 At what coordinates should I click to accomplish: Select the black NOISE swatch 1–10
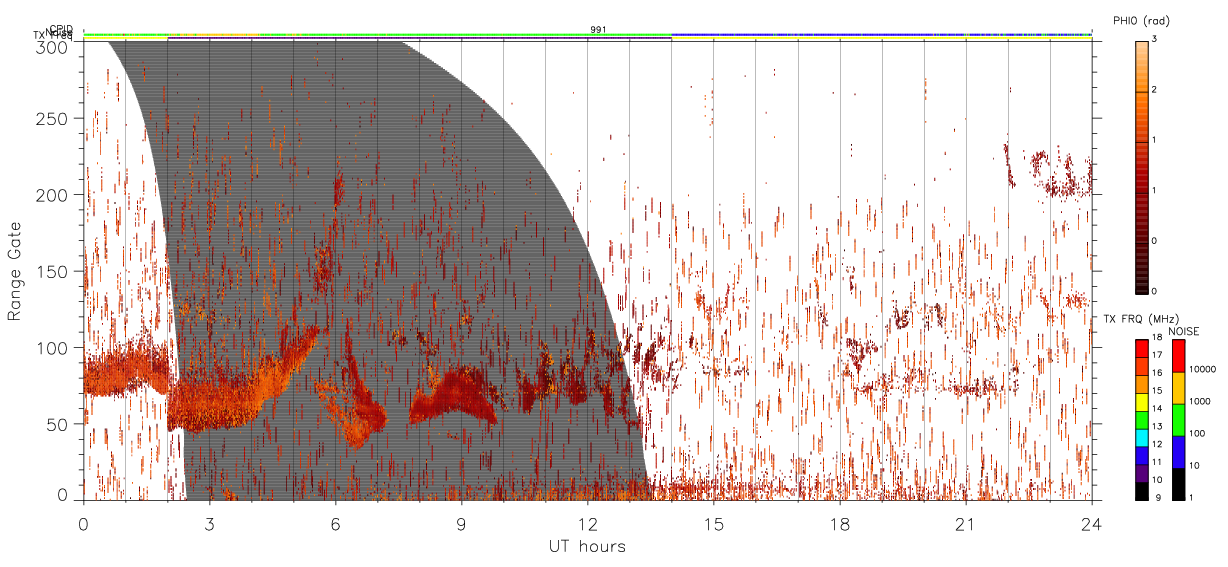[1177, 483]
